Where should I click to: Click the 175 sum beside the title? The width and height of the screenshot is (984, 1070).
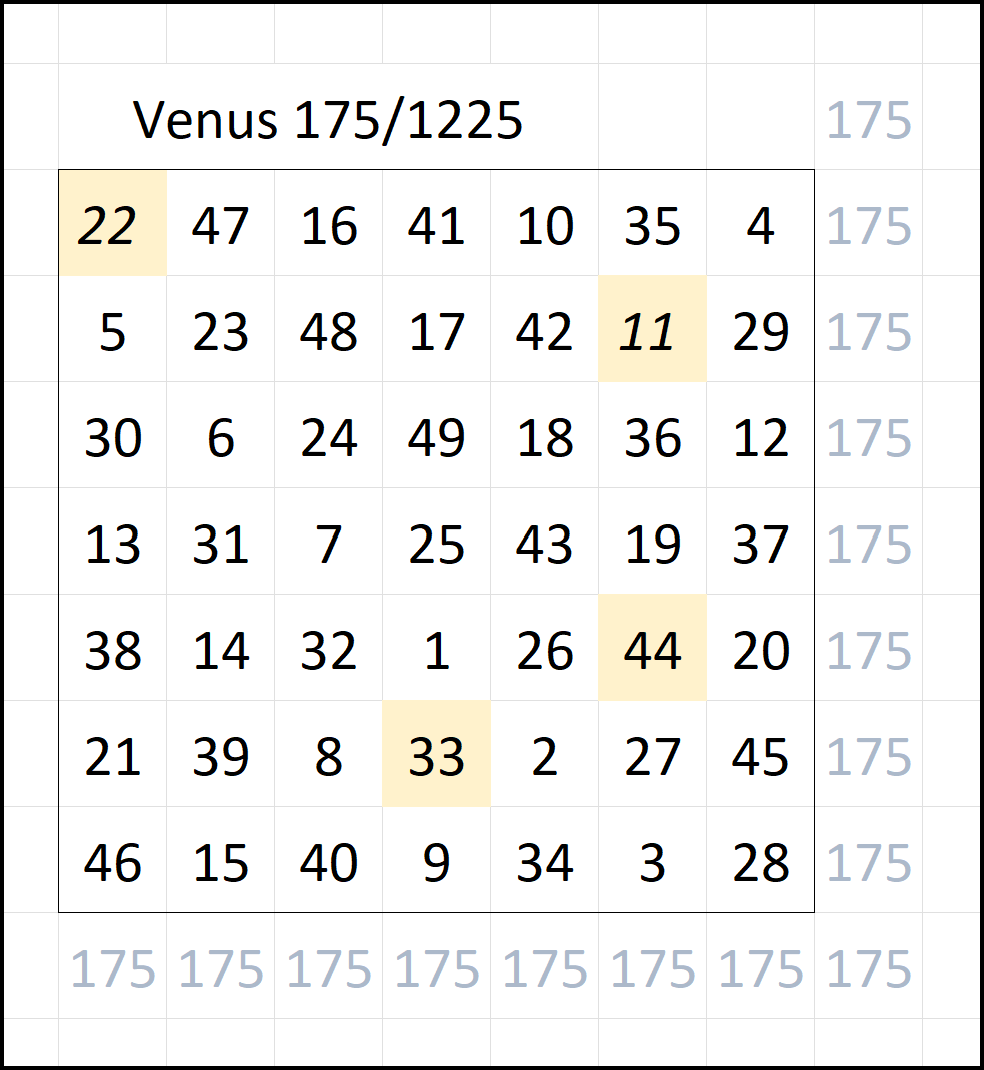tap(868, 121)
